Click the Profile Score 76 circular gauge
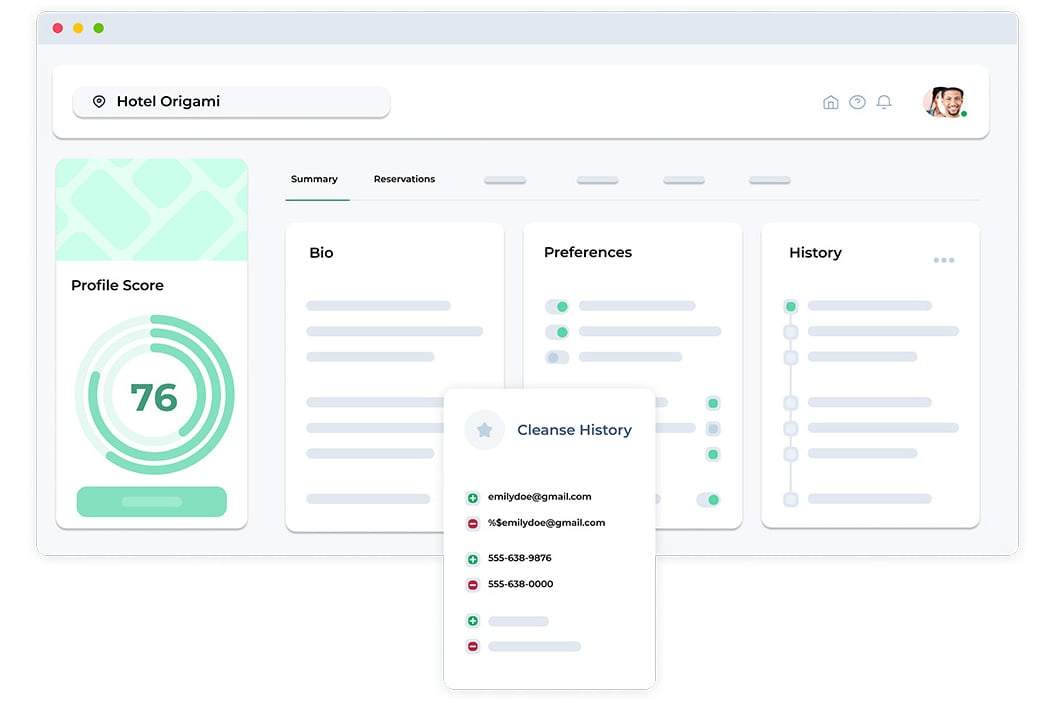Viewport: 1054px width, 703px height. click(x=154, y=396)
